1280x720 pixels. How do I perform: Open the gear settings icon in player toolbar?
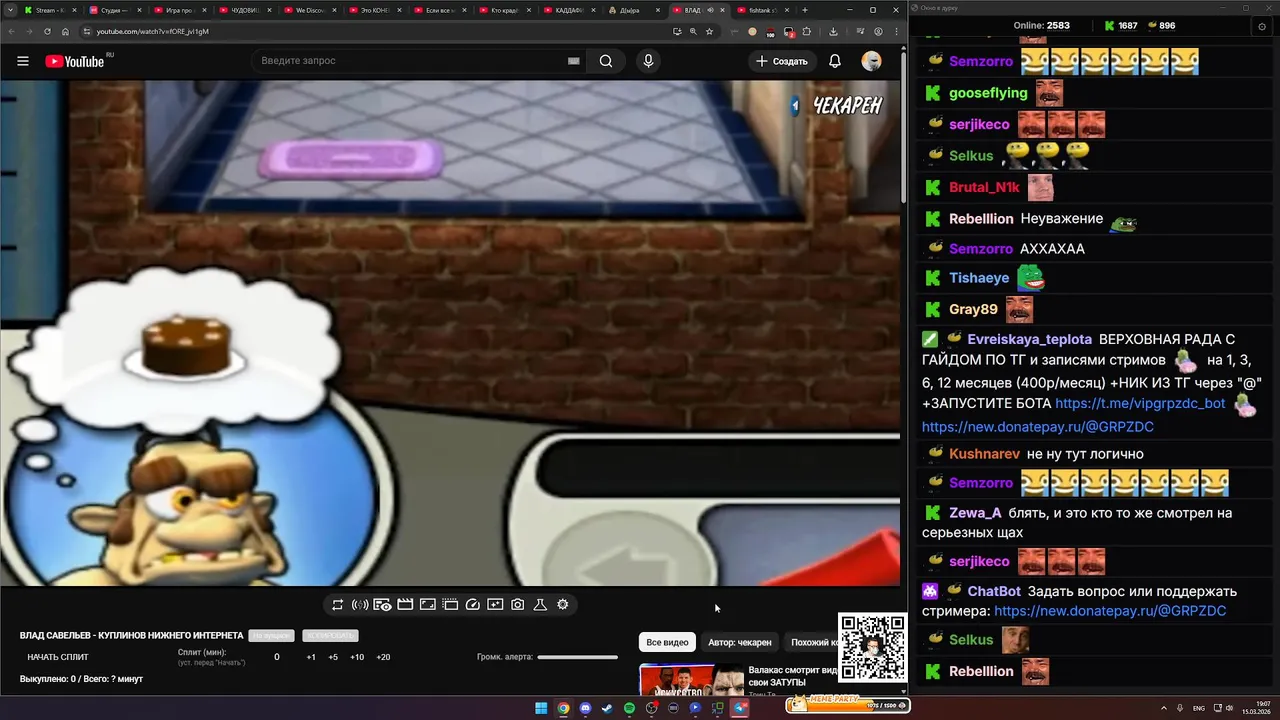click(x=563, y=605)
